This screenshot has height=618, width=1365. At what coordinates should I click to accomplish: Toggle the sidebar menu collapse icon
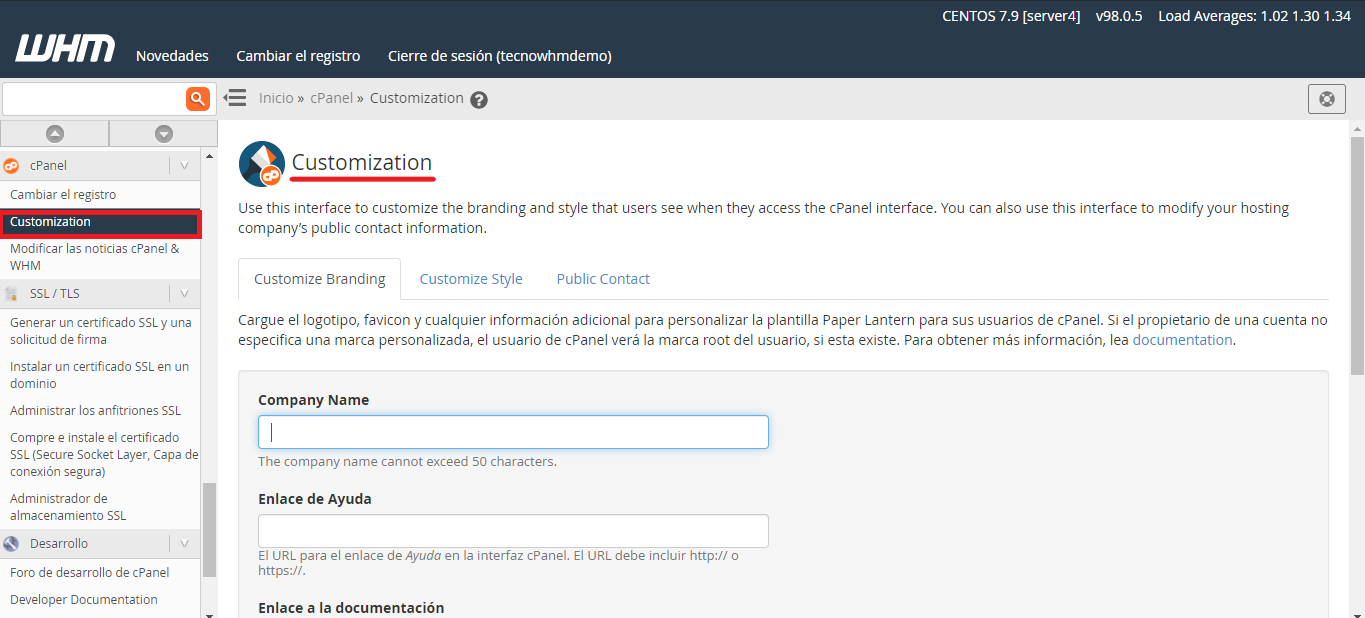pos(235,98)
